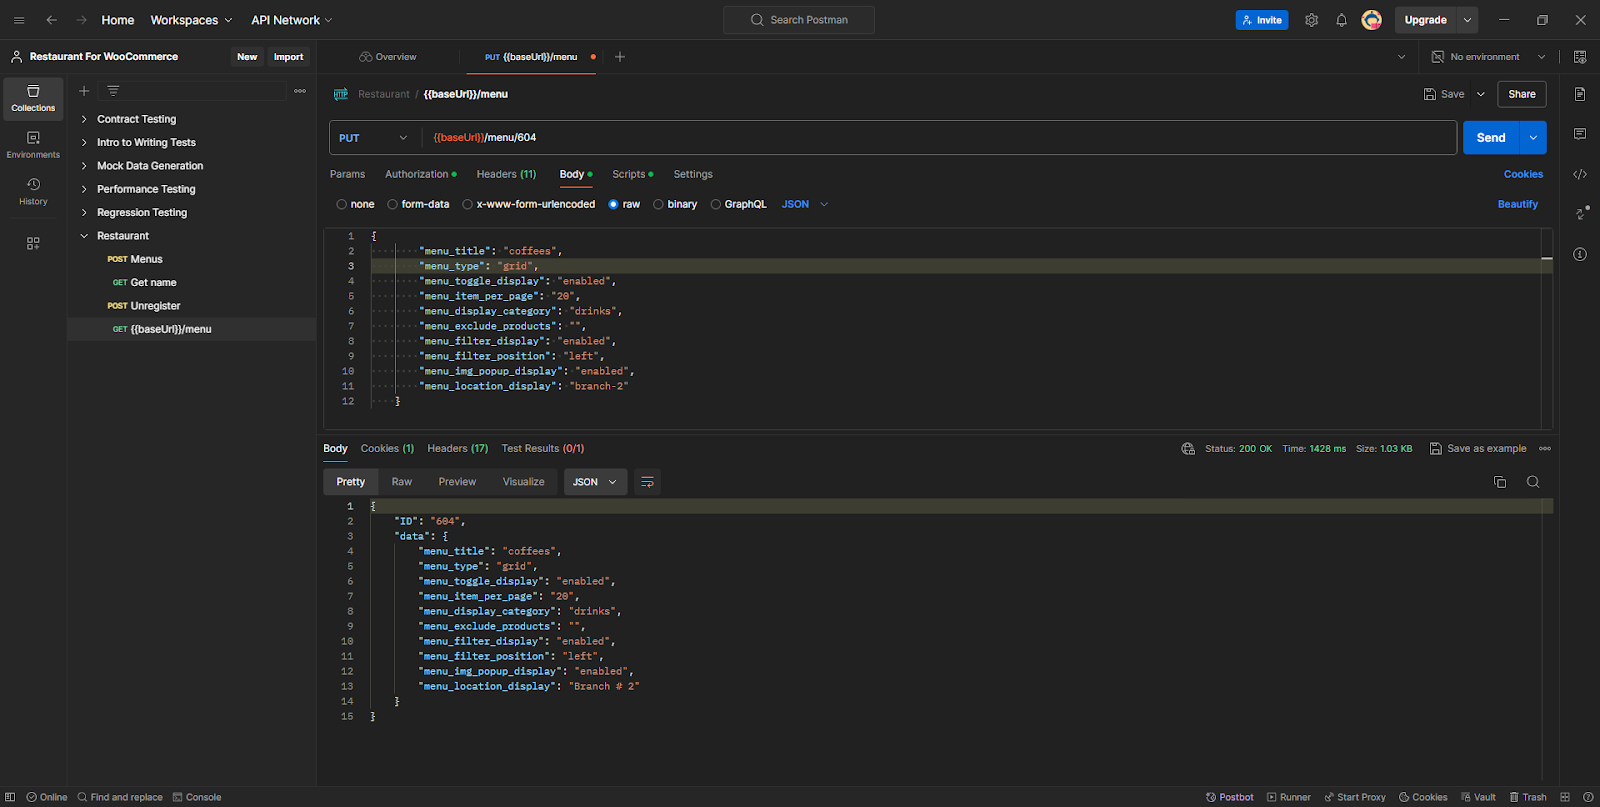Click the request URL input field
This screenshot has height=807, width=1600.
click(940, 138)
